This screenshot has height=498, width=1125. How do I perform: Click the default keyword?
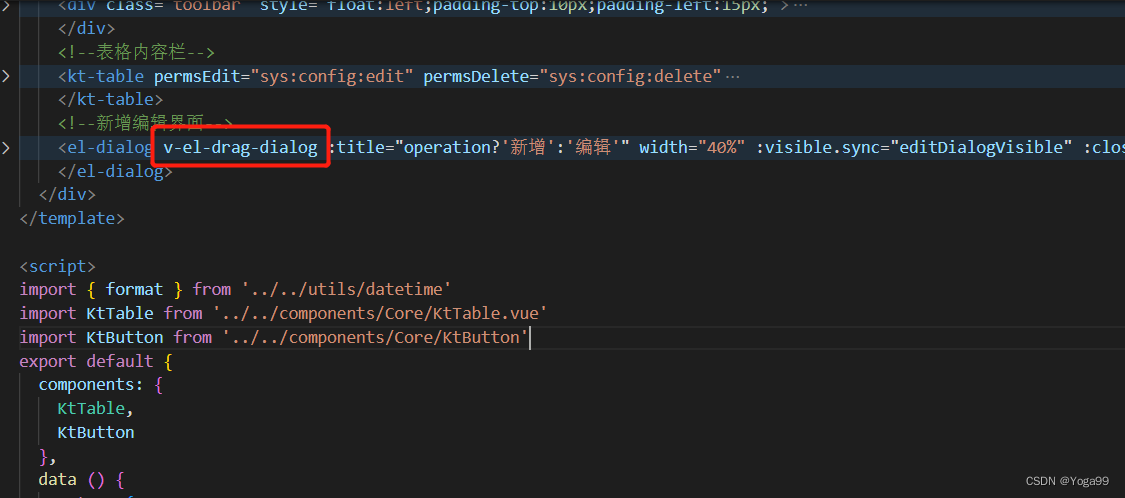pos(120,360)
